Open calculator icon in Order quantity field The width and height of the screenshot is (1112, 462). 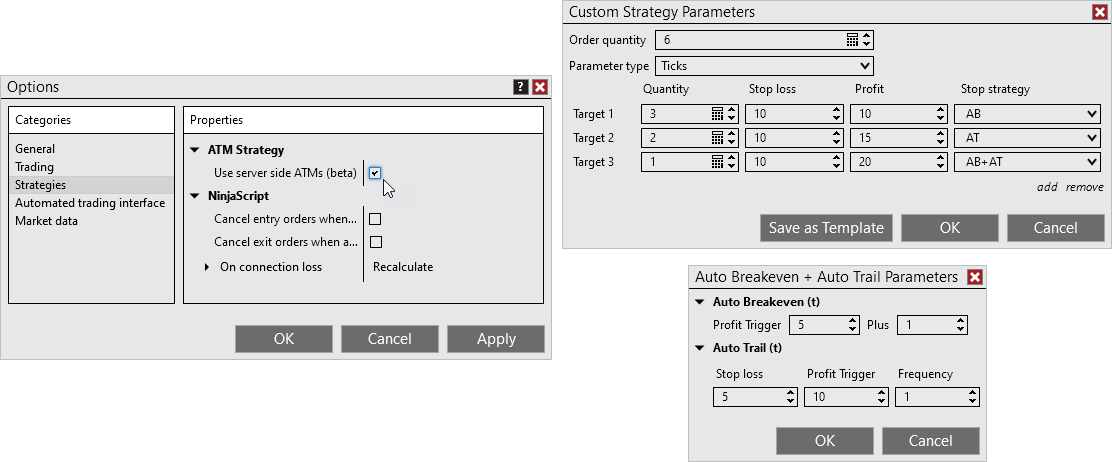pos(852,40)
